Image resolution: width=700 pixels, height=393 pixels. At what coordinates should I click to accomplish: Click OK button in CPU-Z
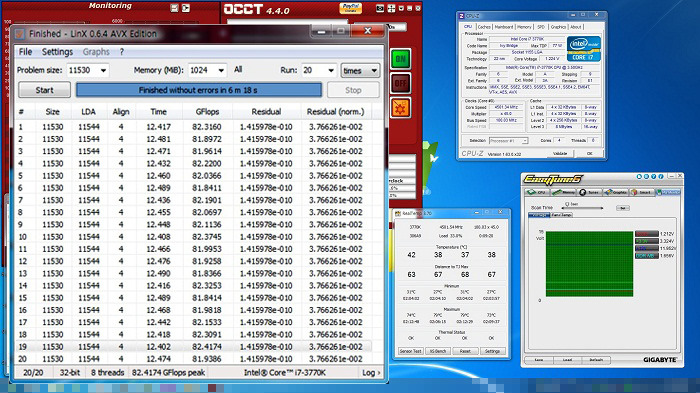tap(589, 153)
